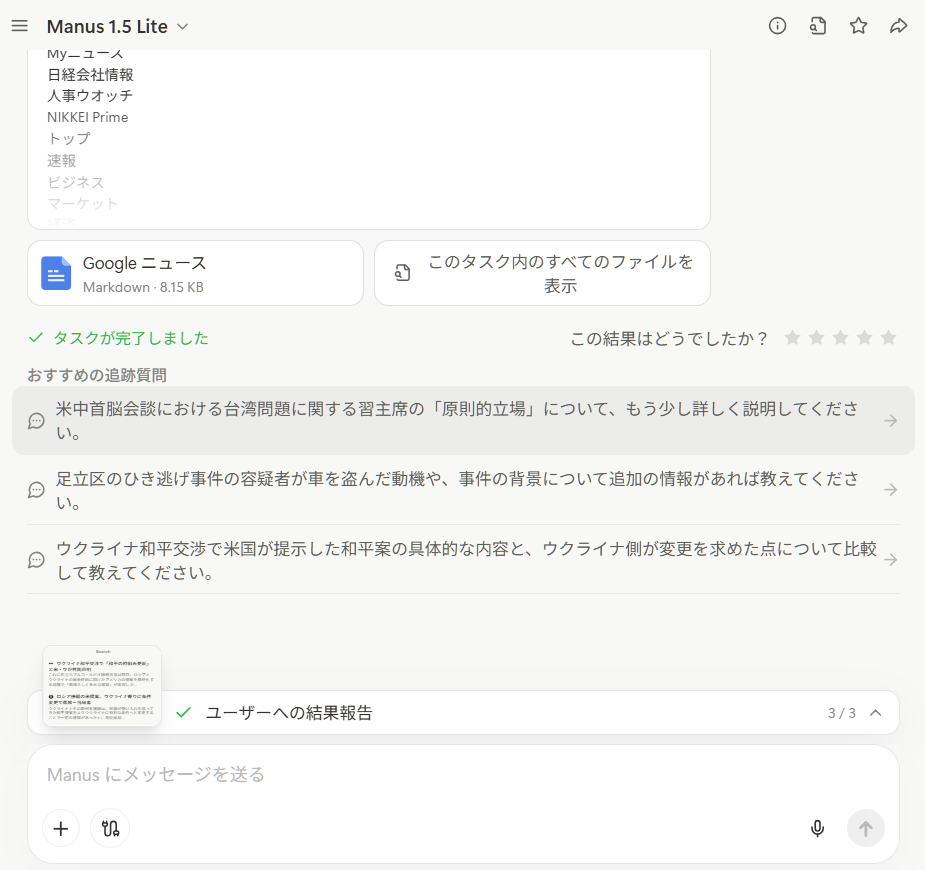This screenshot has width=925, height=870.
Task: Open the search results preview thumbnail
Action: coord(102,686)
